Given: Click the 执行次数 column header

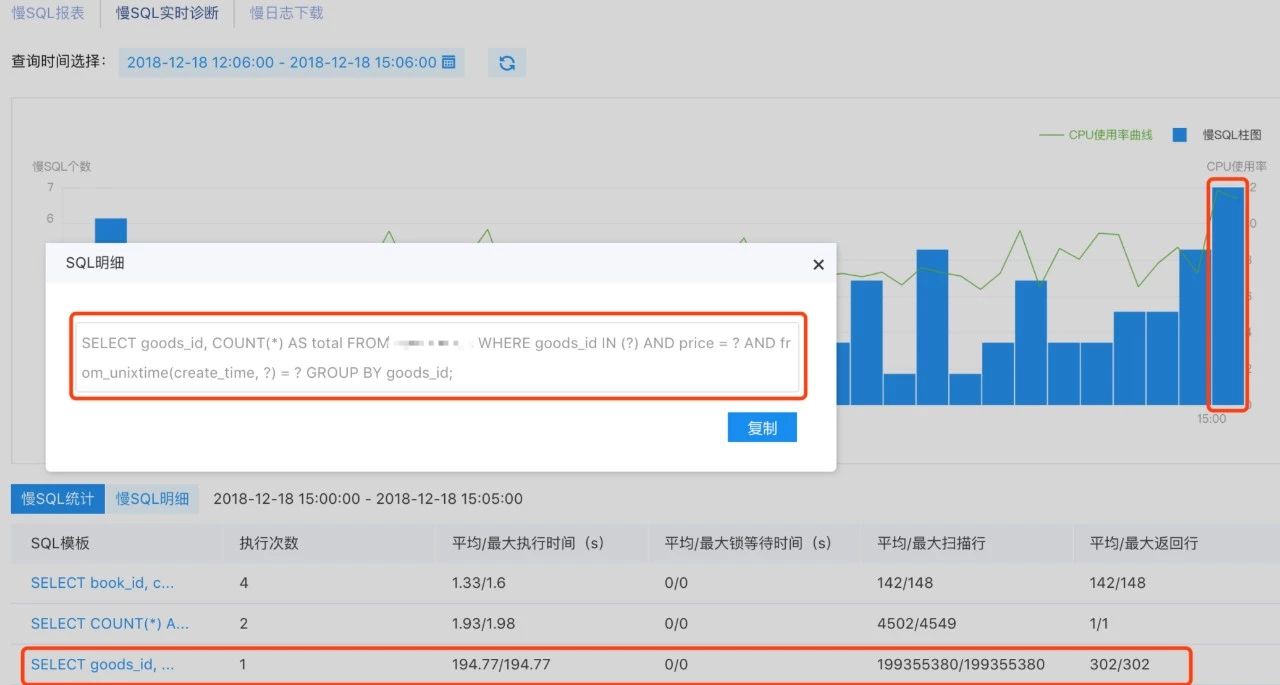Looking at the screenshot, I should pos(269,543).
